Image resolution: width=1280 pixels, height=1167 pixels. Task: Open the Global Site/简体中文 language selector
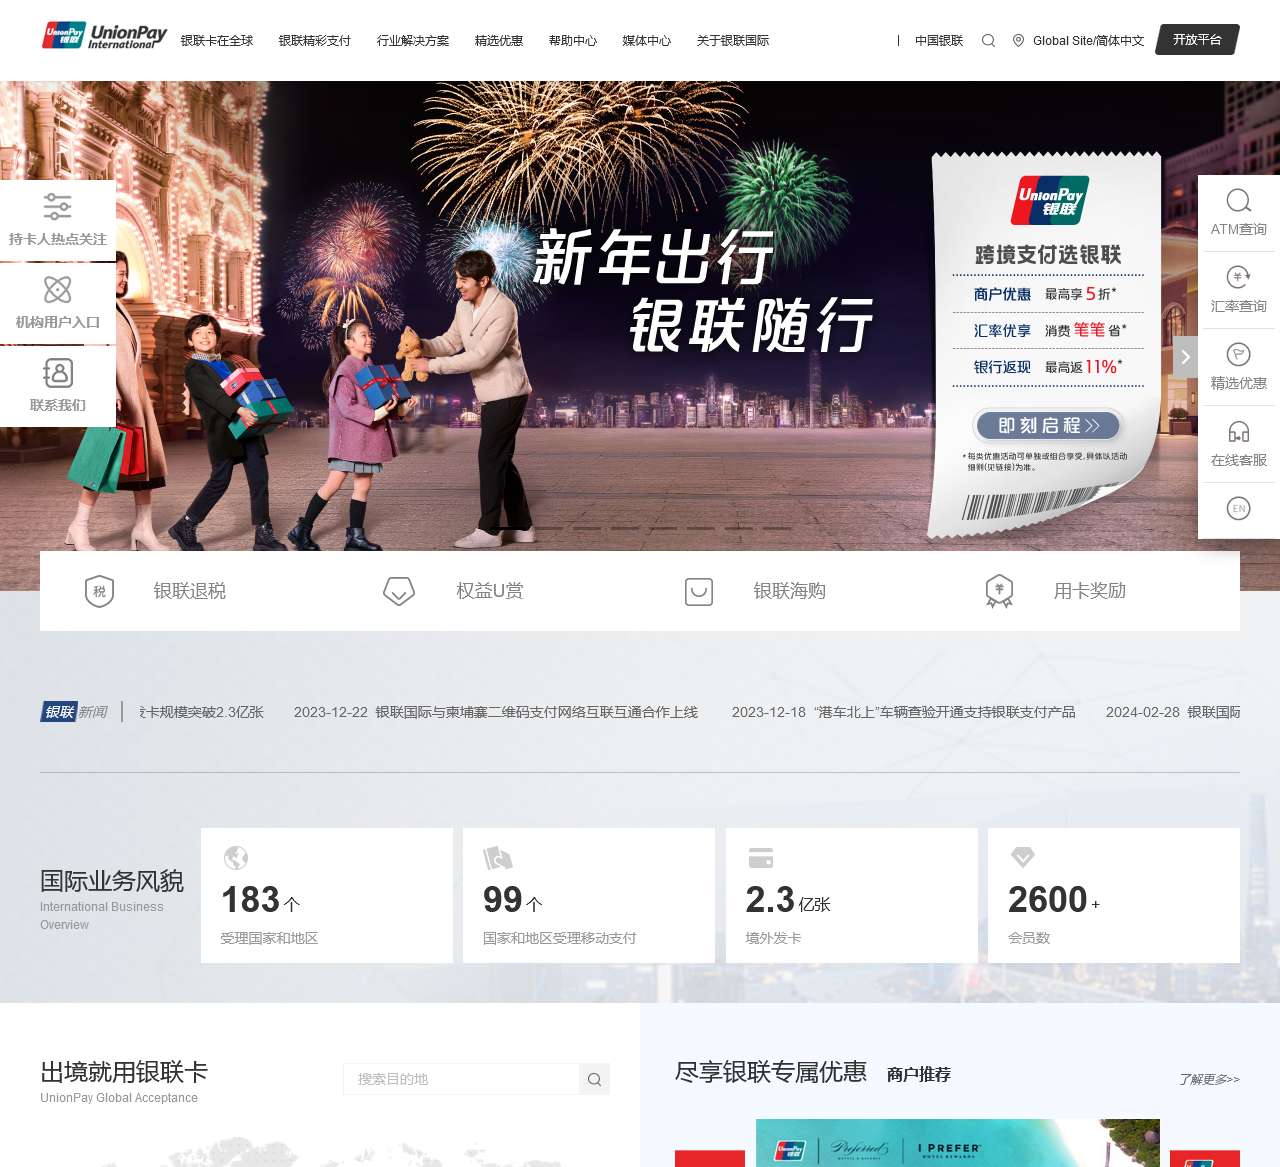tap(1088, 41)
